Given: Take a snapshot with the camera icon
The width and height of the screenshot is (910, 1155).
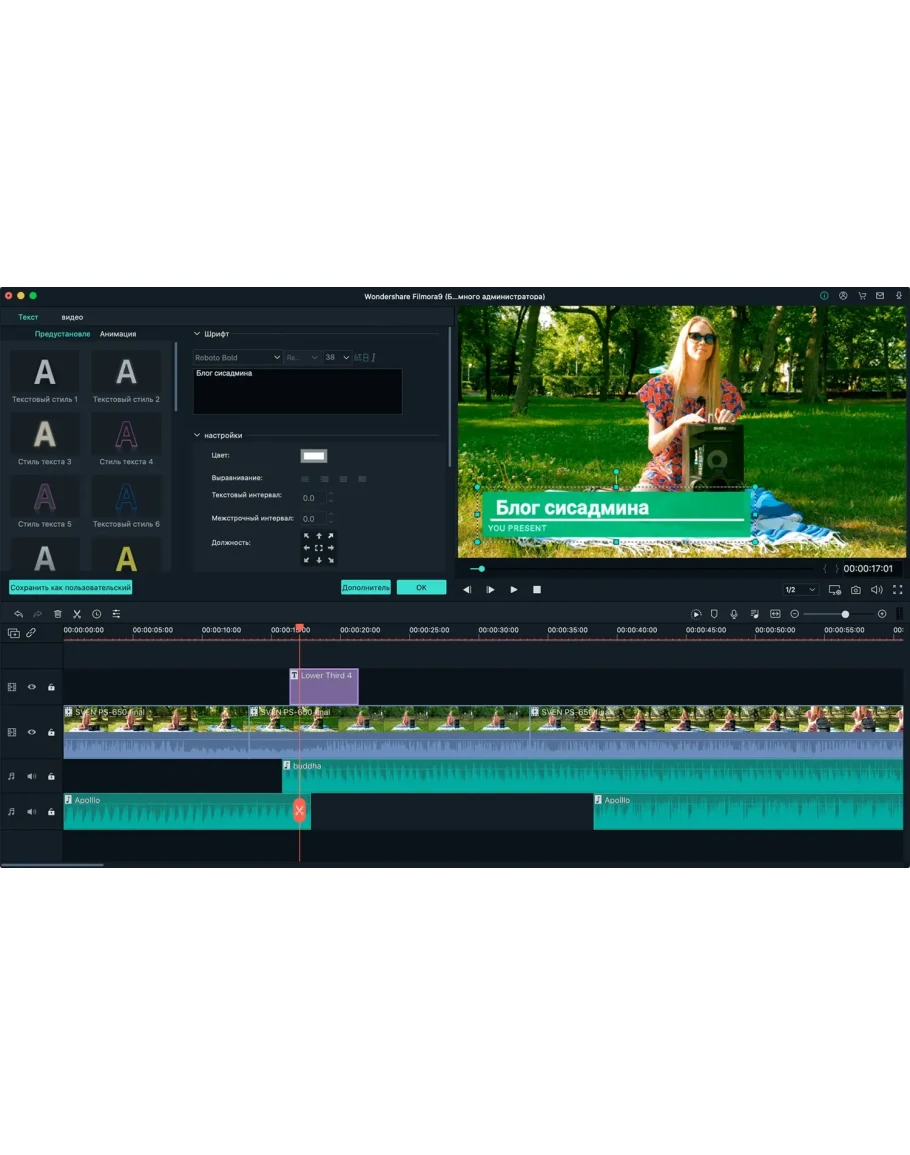Looking at the screenshot, I should pyautogui.click(x=856, y=590).
